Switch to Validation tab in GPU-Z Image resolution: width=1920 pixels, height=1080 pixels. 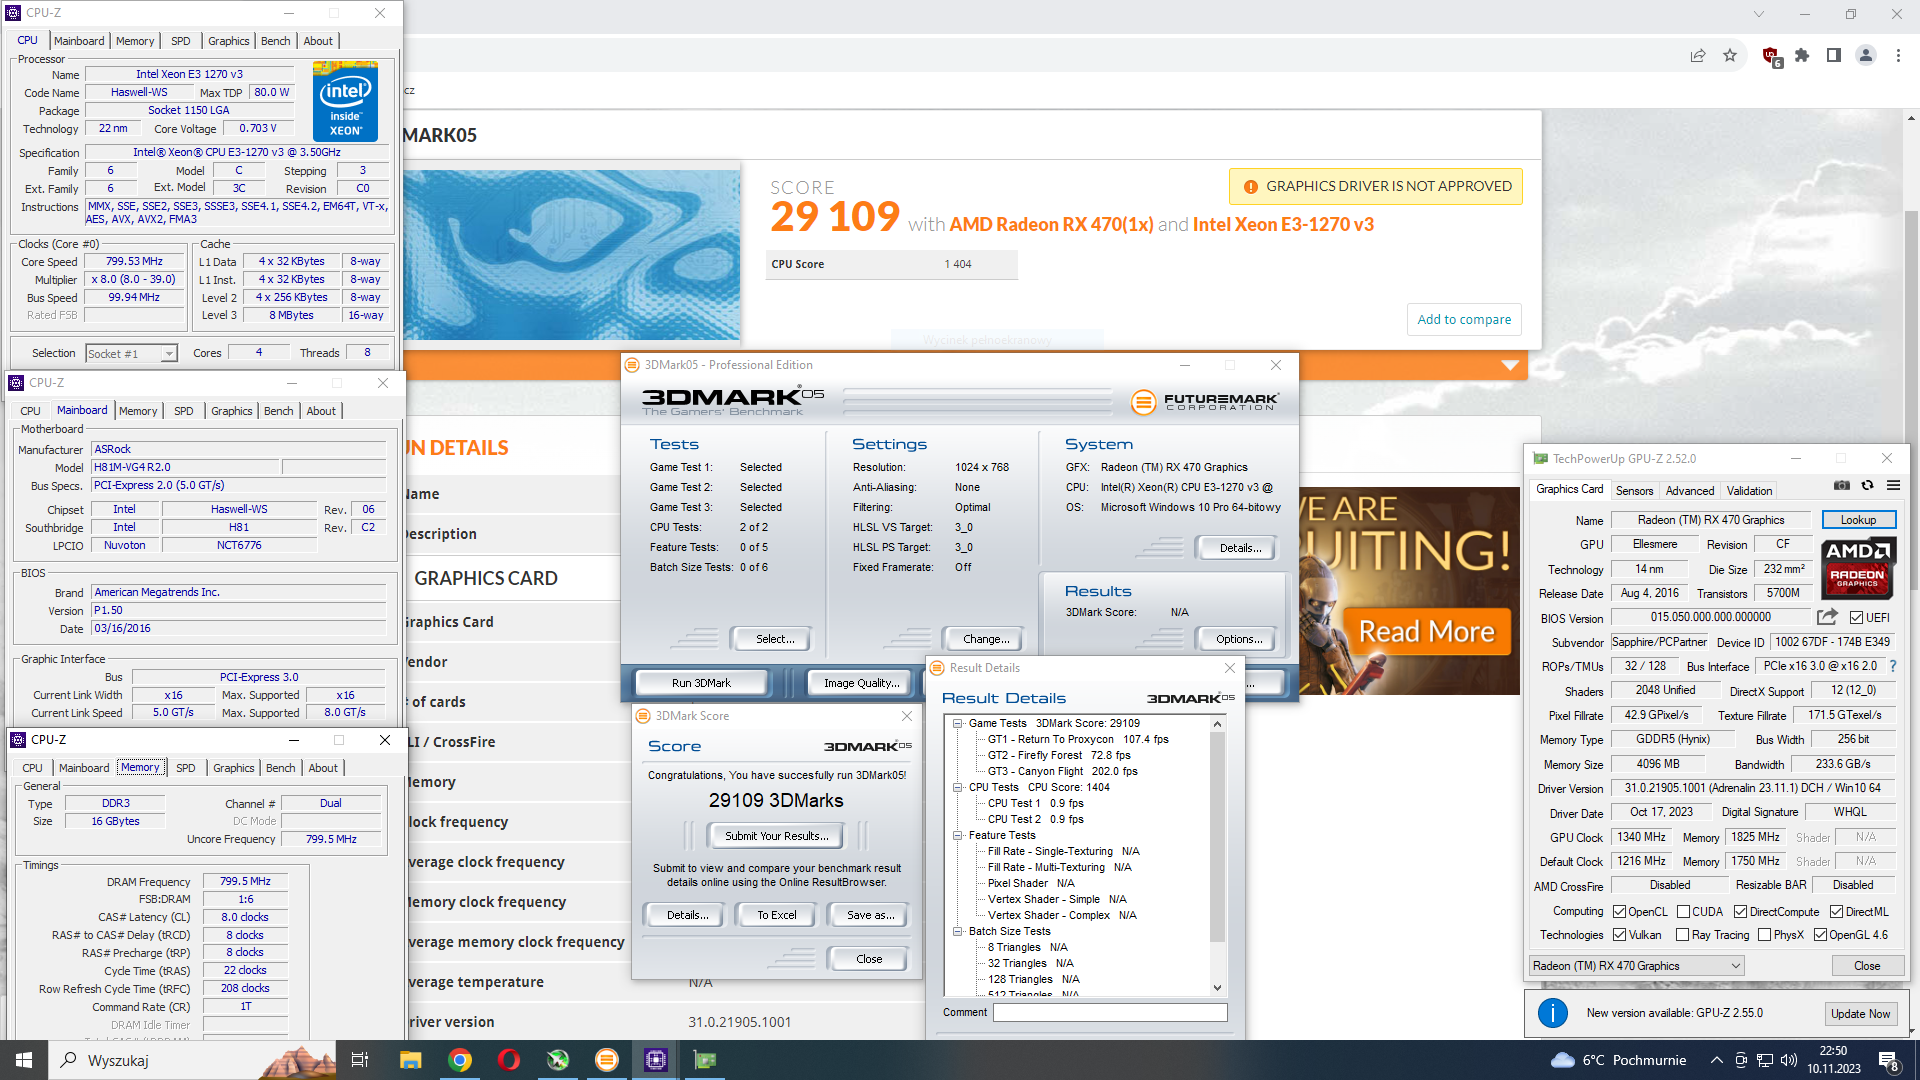(1749, 490)
